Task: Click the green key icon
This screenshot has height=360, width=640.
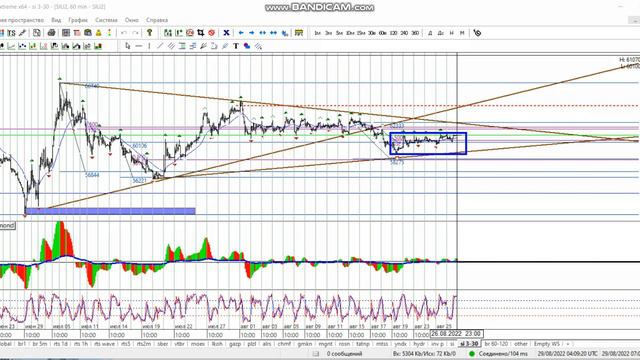Action: (x=150, y=33)
